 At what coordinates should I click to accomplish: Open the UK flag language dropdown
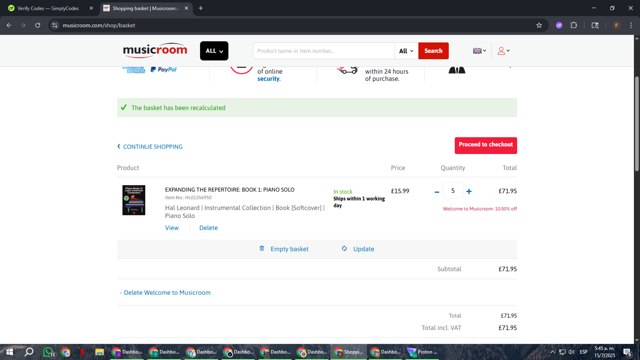[479, 51]
